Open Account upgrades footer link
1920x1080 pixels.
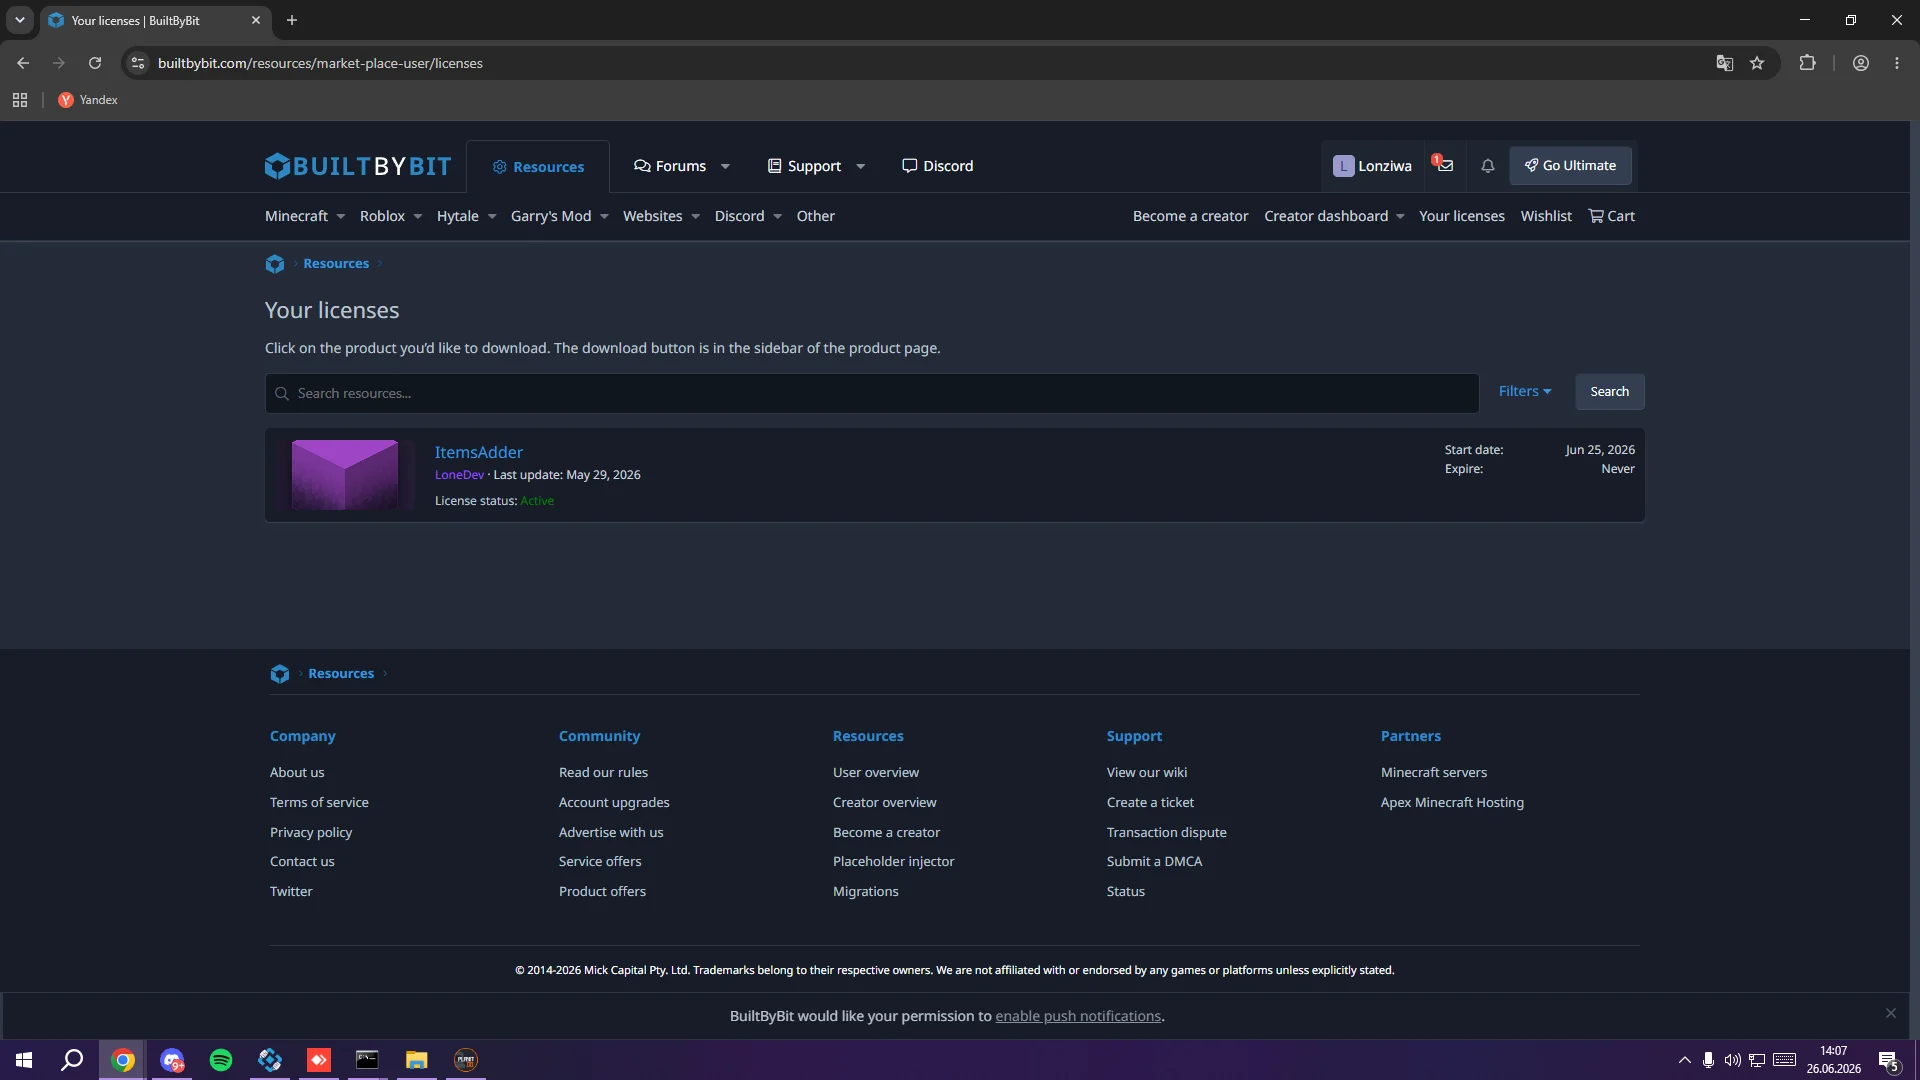(x=614, y=802)
